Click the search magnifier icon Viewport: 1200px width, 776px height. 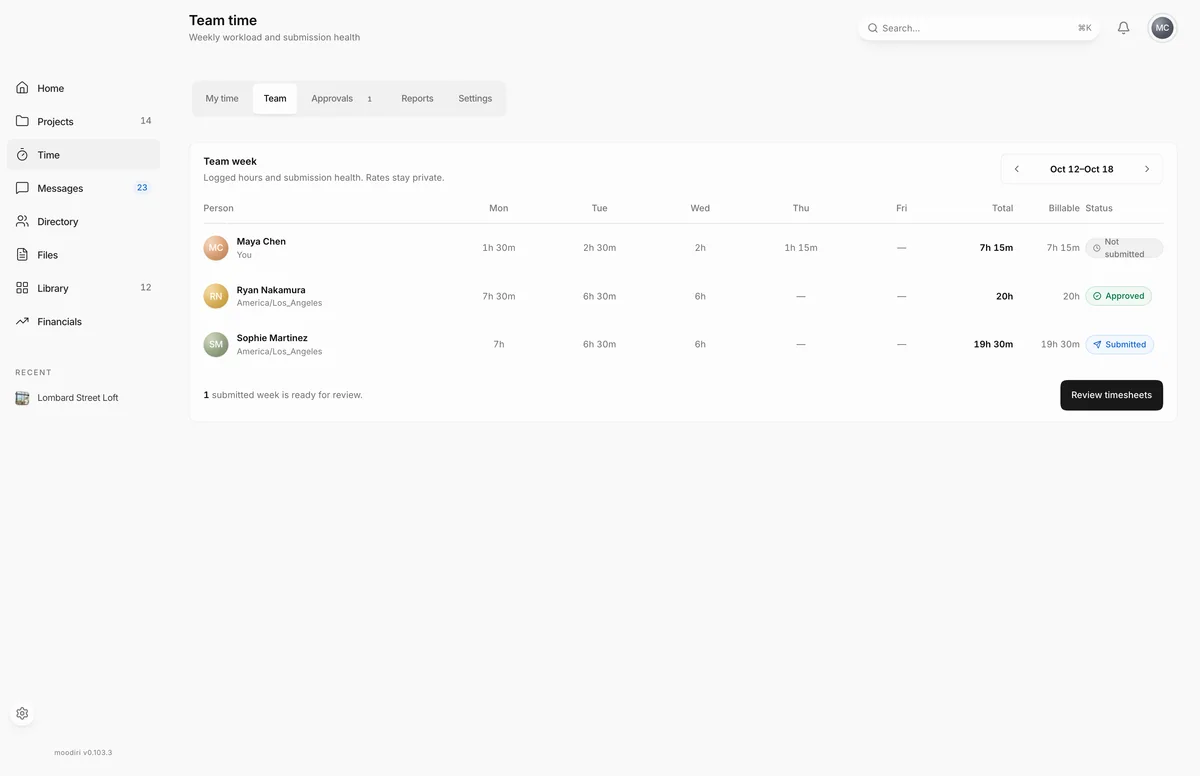873,28
